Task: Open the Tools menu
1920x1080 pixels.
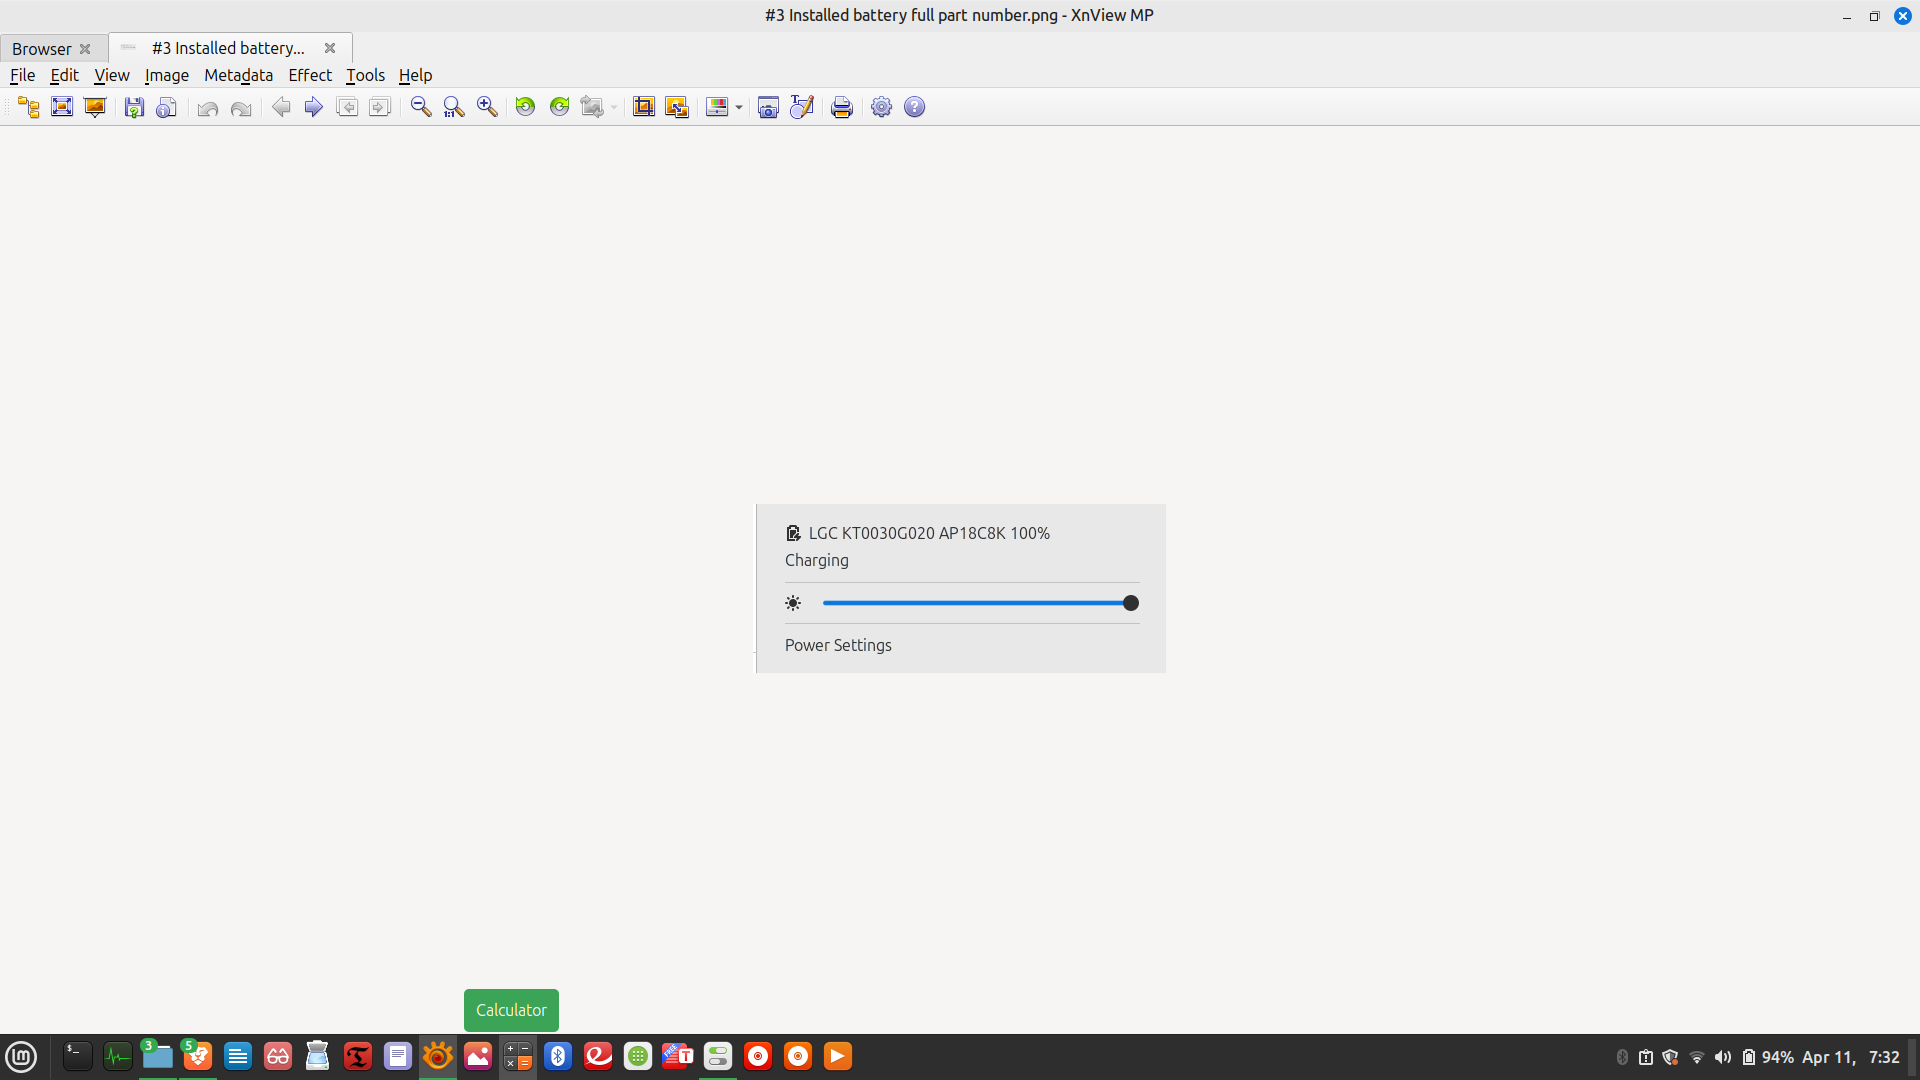Action: [365, 75]
